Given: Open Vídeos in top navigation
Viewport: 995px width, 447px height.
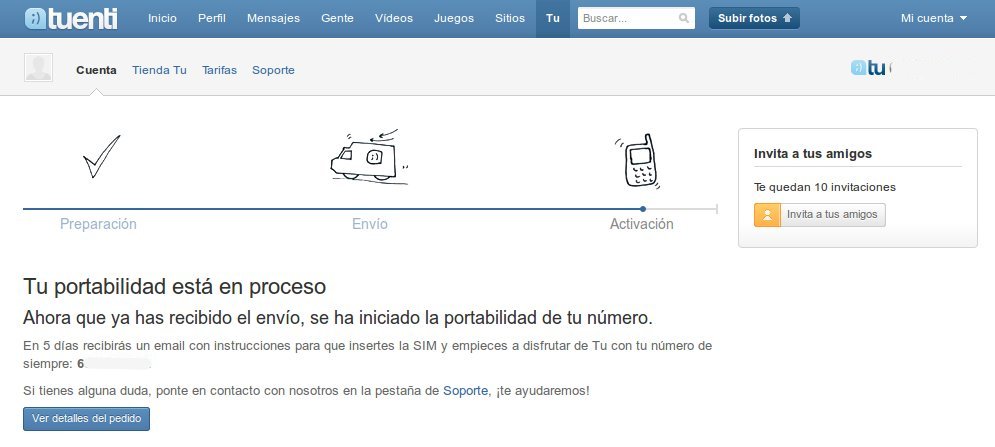Looking at the screenshot, I should point(394,18).
